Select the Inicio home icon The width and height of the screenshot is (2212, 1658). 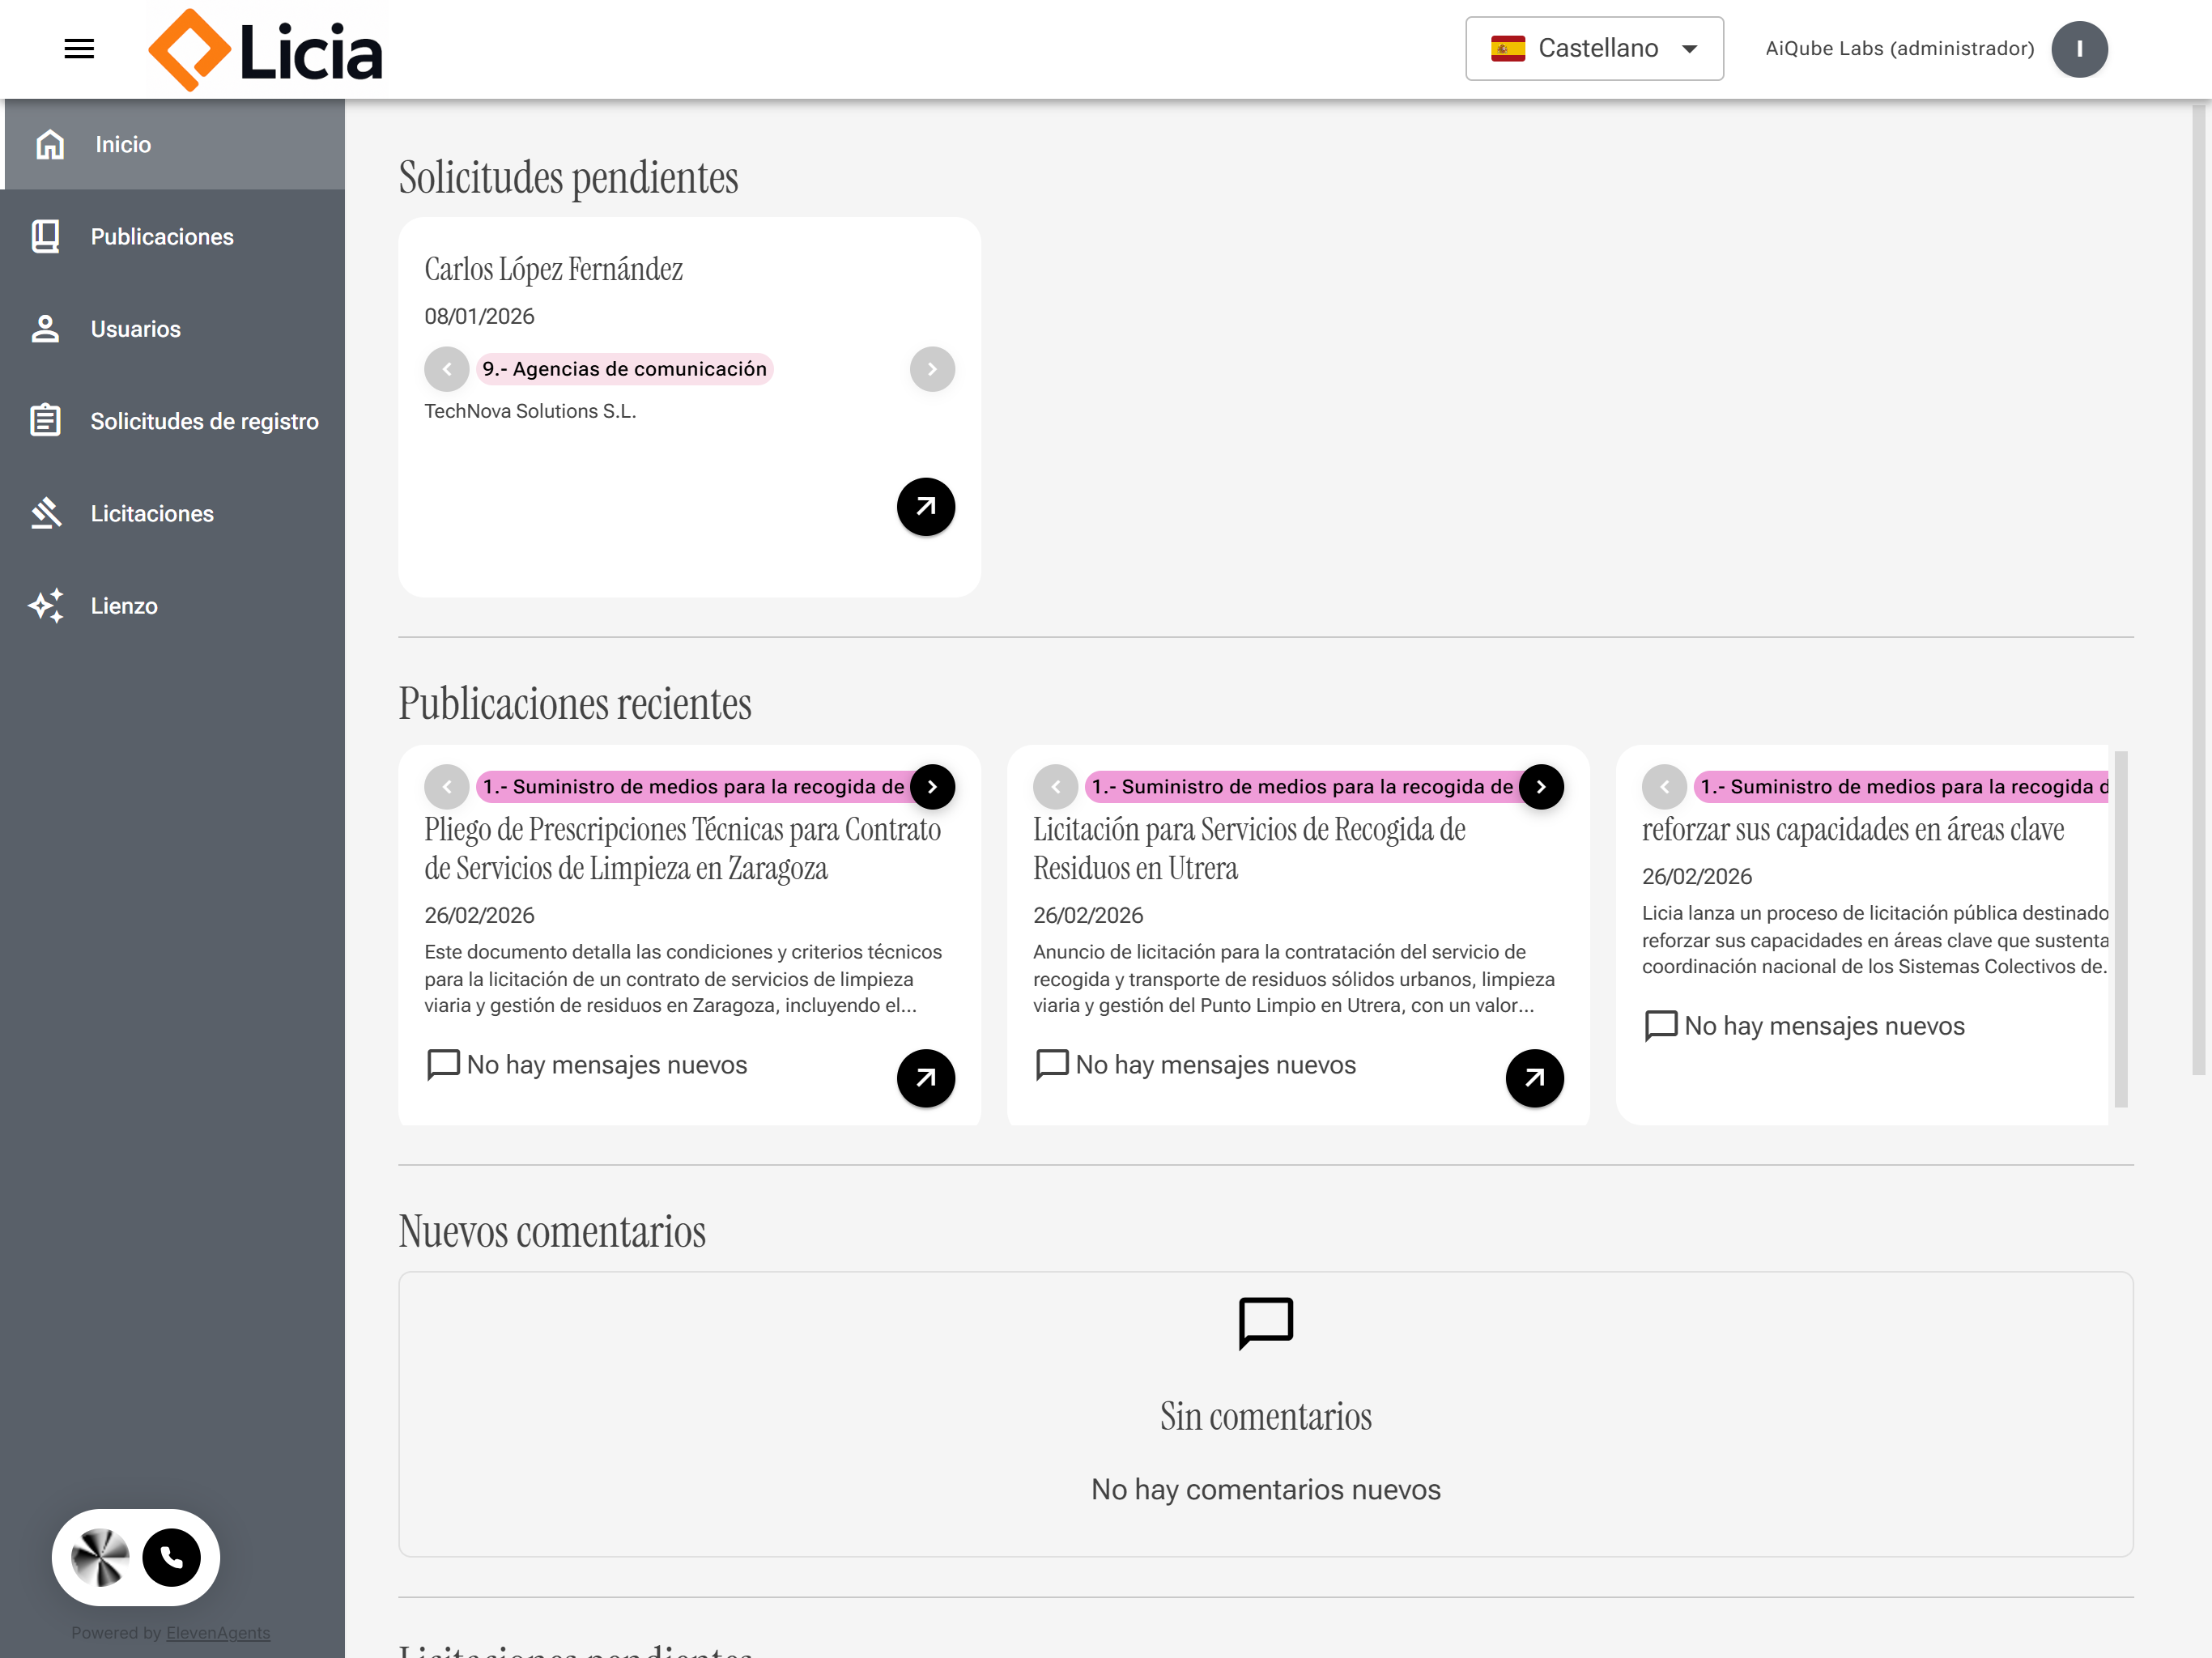coord(47,144)
